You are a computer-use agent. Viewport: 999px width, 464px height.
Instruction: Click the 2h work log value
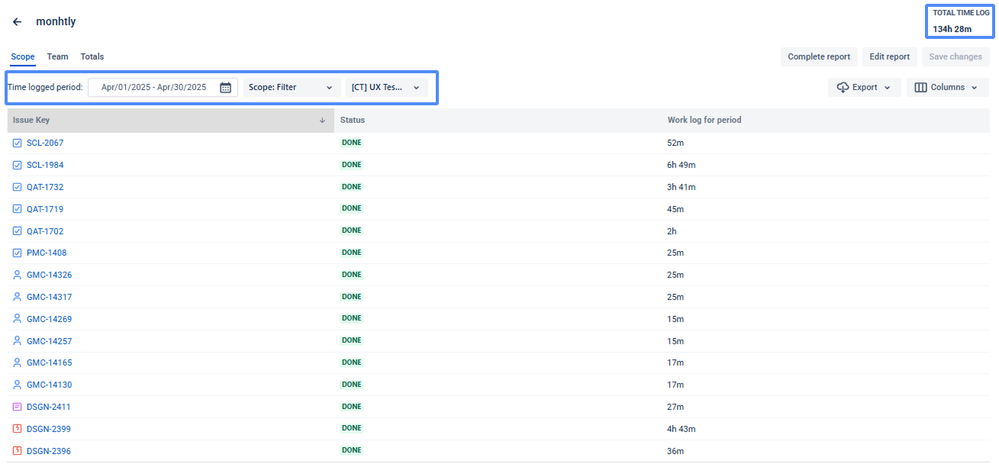tap(672, 231)
